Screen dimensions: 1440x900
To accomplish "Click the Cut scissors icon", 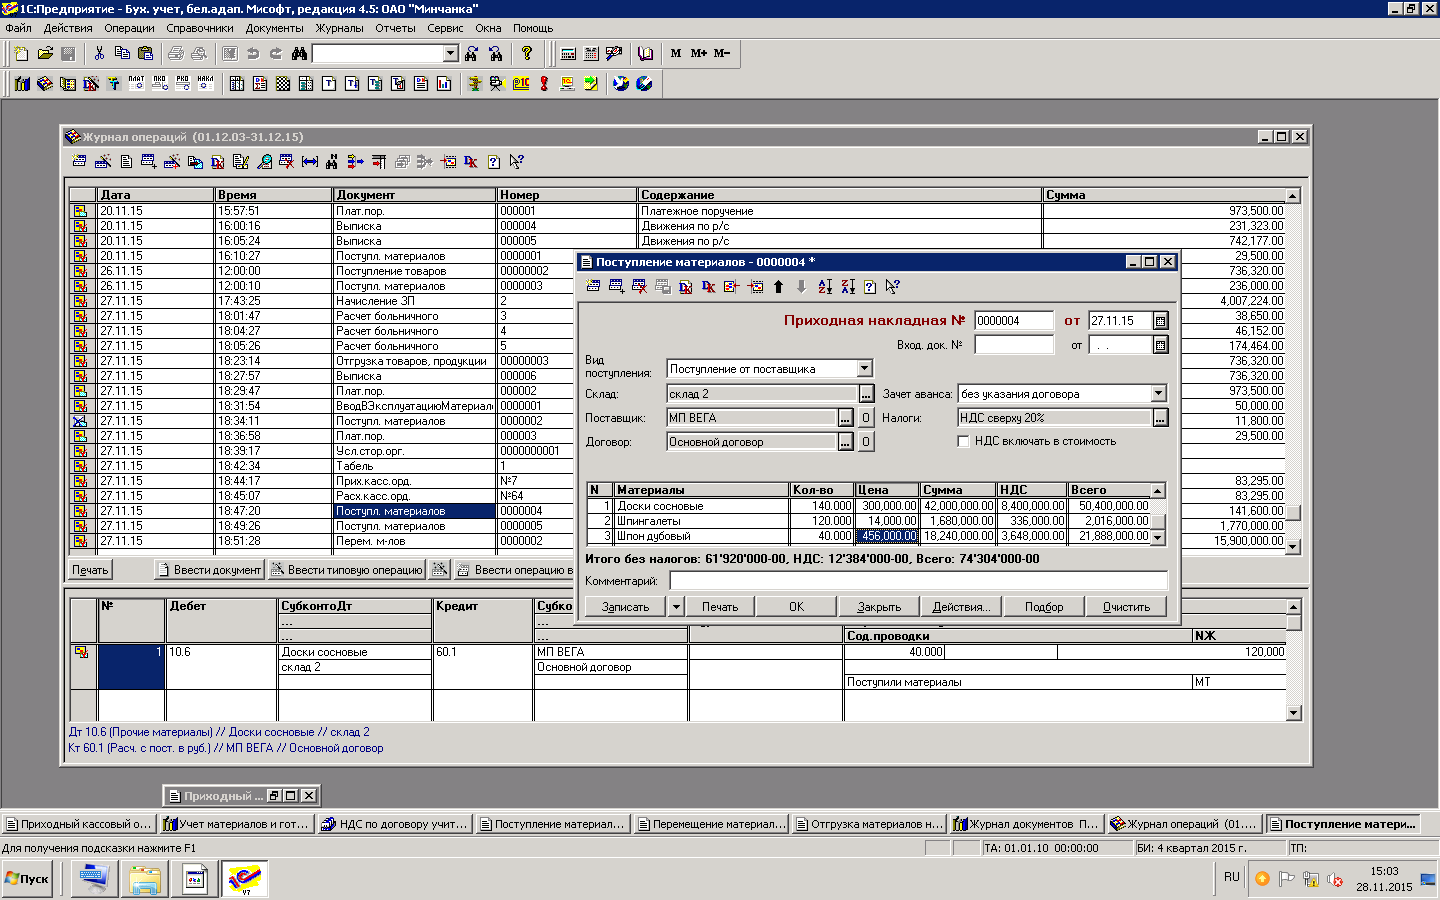I will tap(99, 53).
